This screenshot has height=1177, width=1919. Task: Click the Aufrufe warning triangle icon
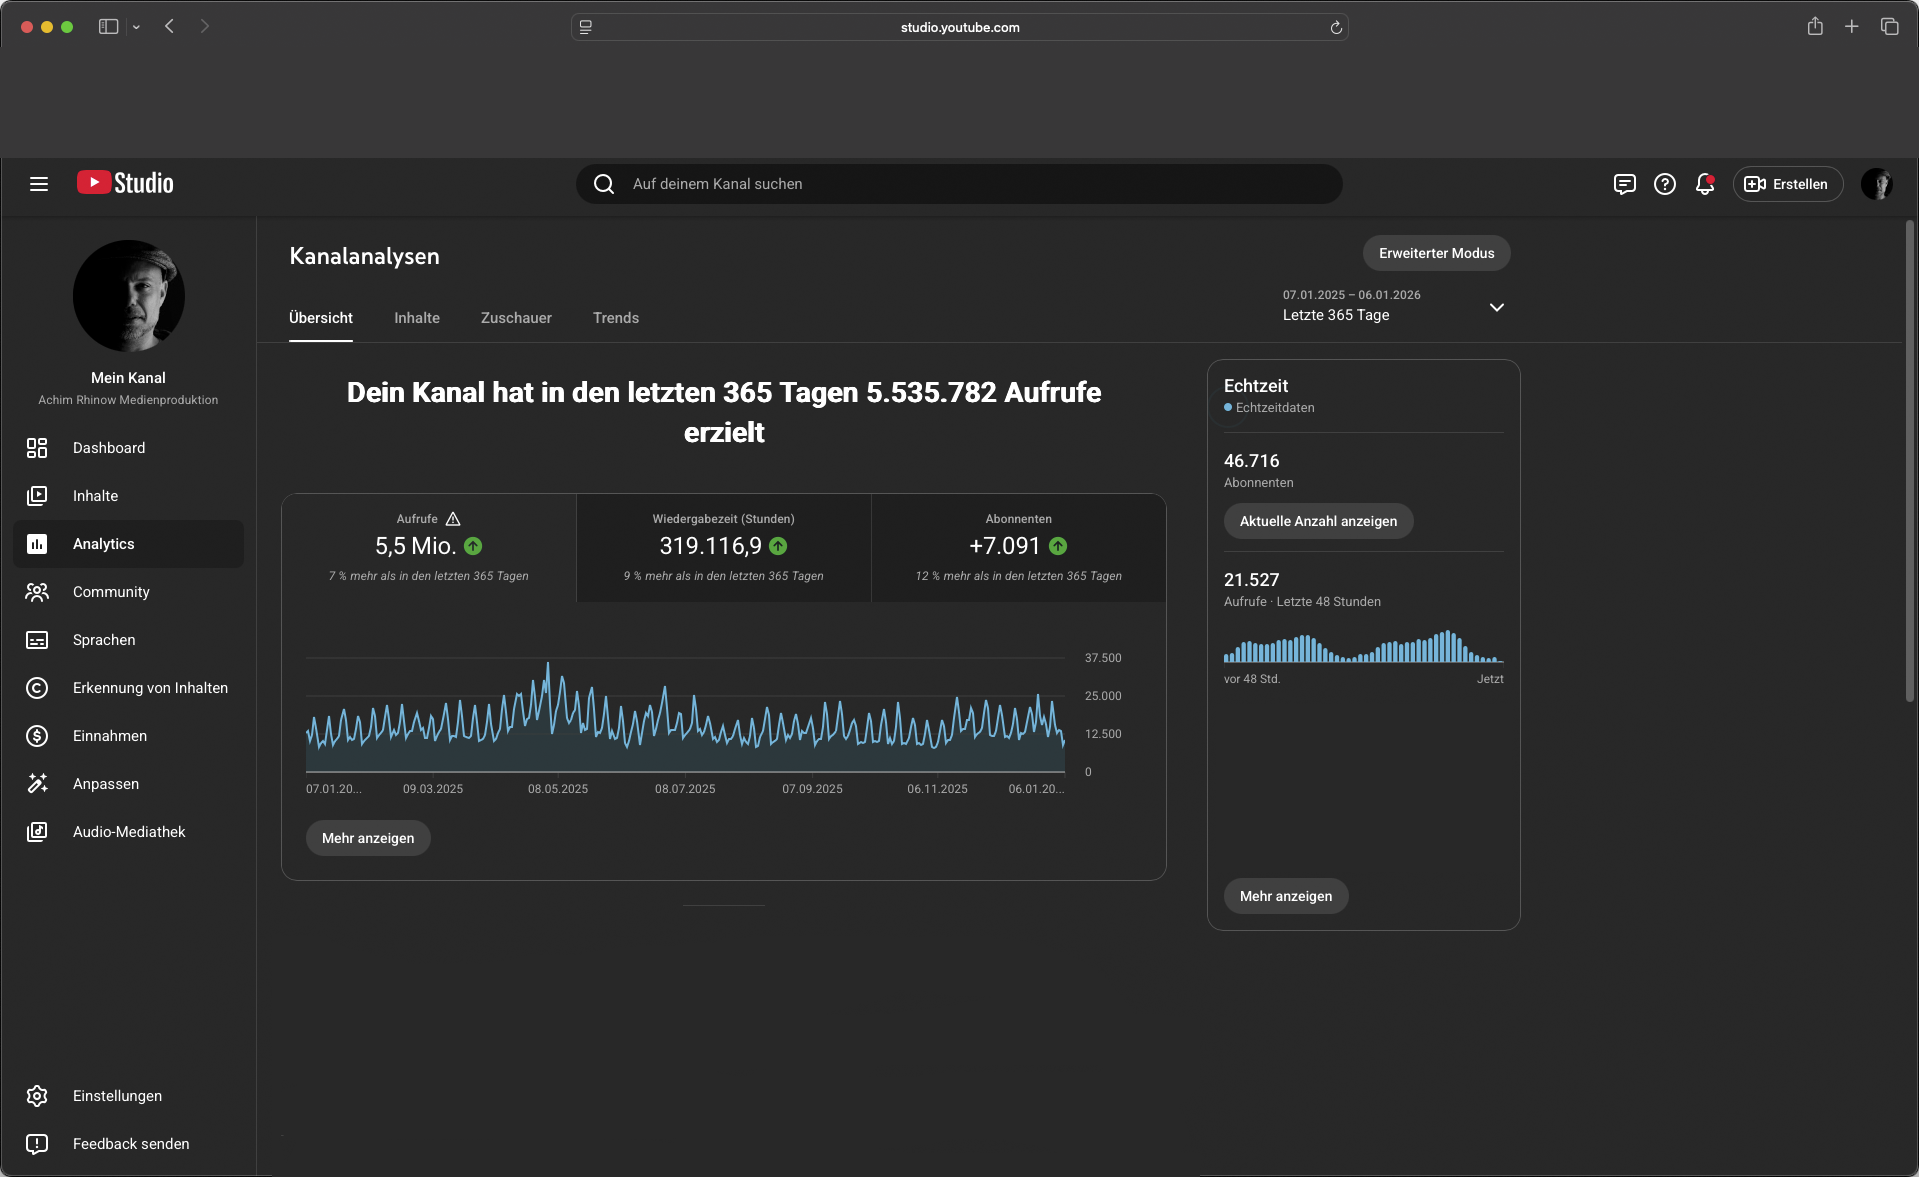[x=453, y=519]
